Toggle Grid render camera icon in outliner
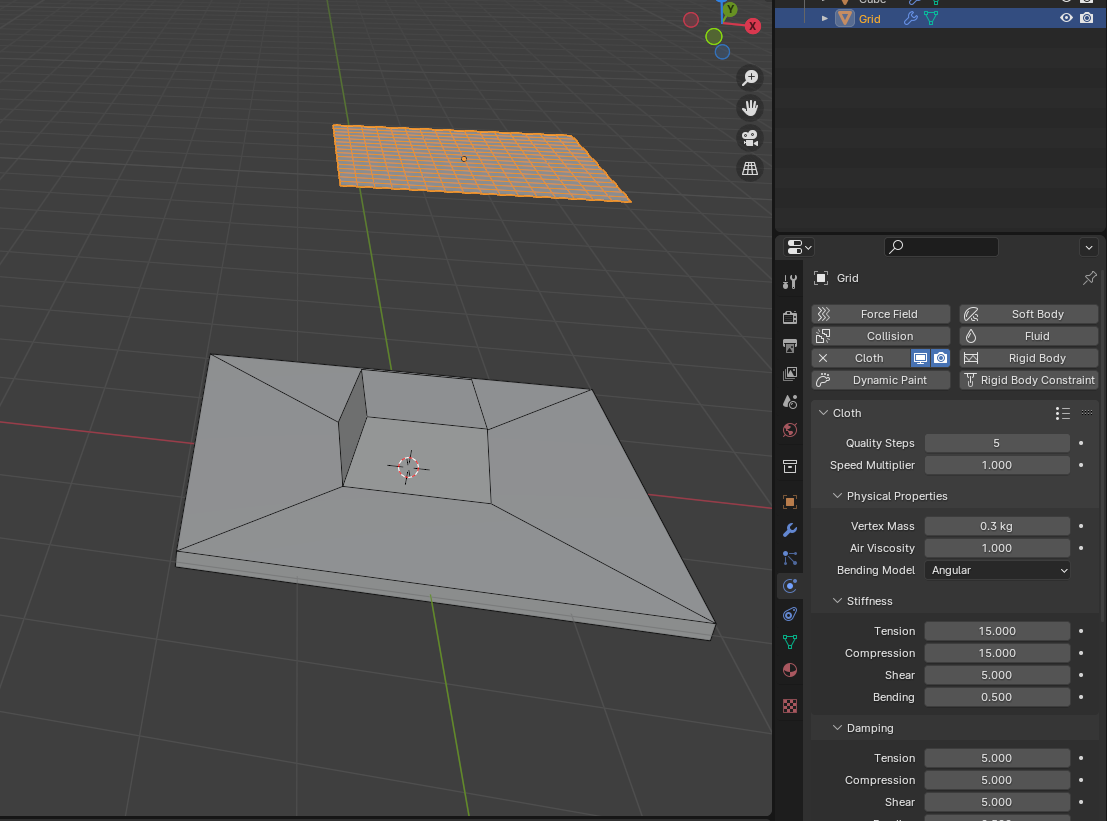The width and height of the screenshot is (1107, 821). (x=1087, y=18)
